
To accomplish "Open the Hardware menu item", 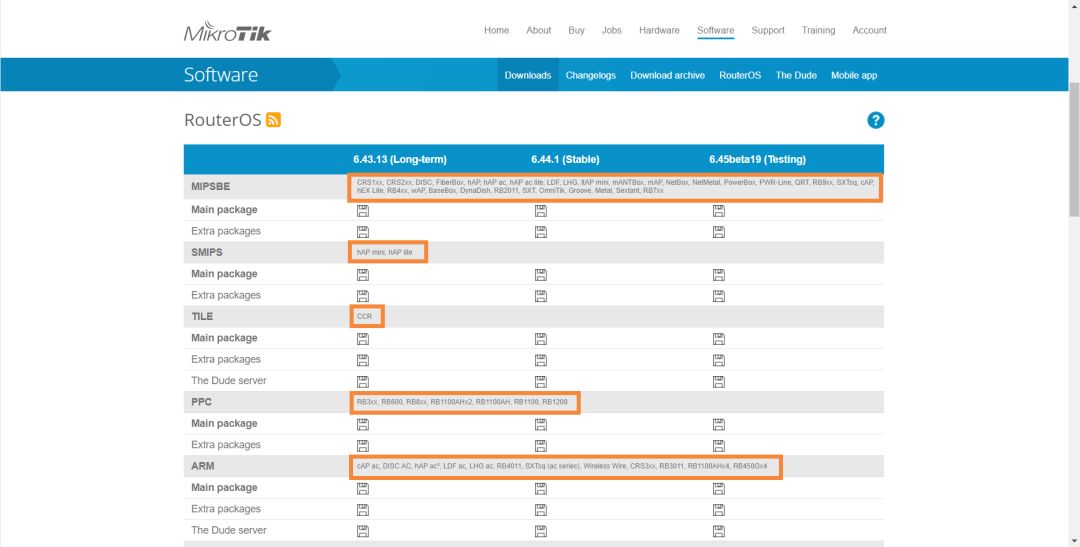I will pyautogui.click(x=659, y=30).
